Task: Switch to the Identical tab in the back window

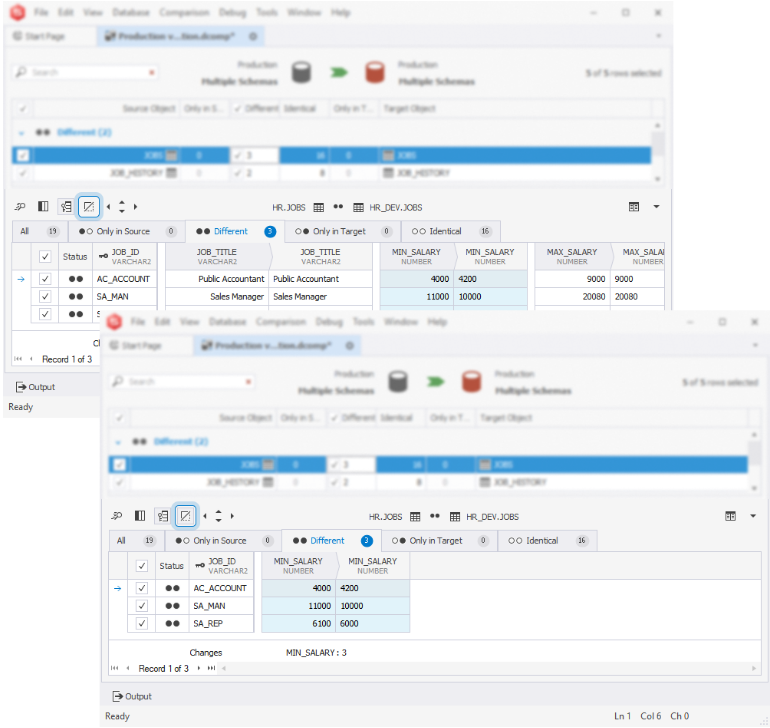Action: [451, 231]
